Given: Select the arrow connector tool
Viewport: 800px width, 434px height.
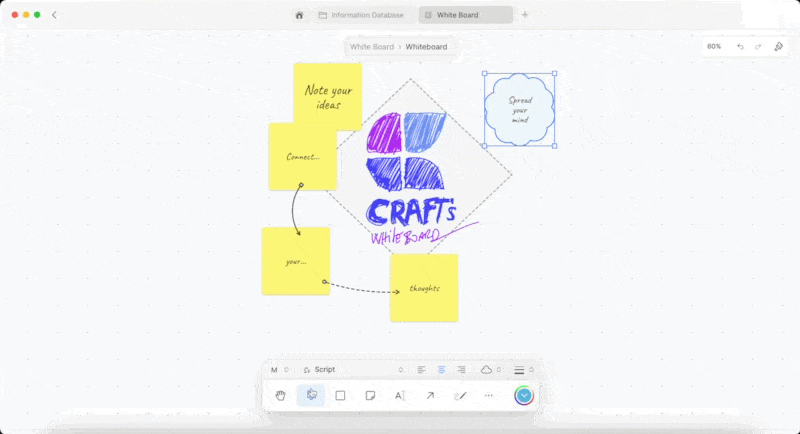Looking at the screenshot, I should [430, 395].
